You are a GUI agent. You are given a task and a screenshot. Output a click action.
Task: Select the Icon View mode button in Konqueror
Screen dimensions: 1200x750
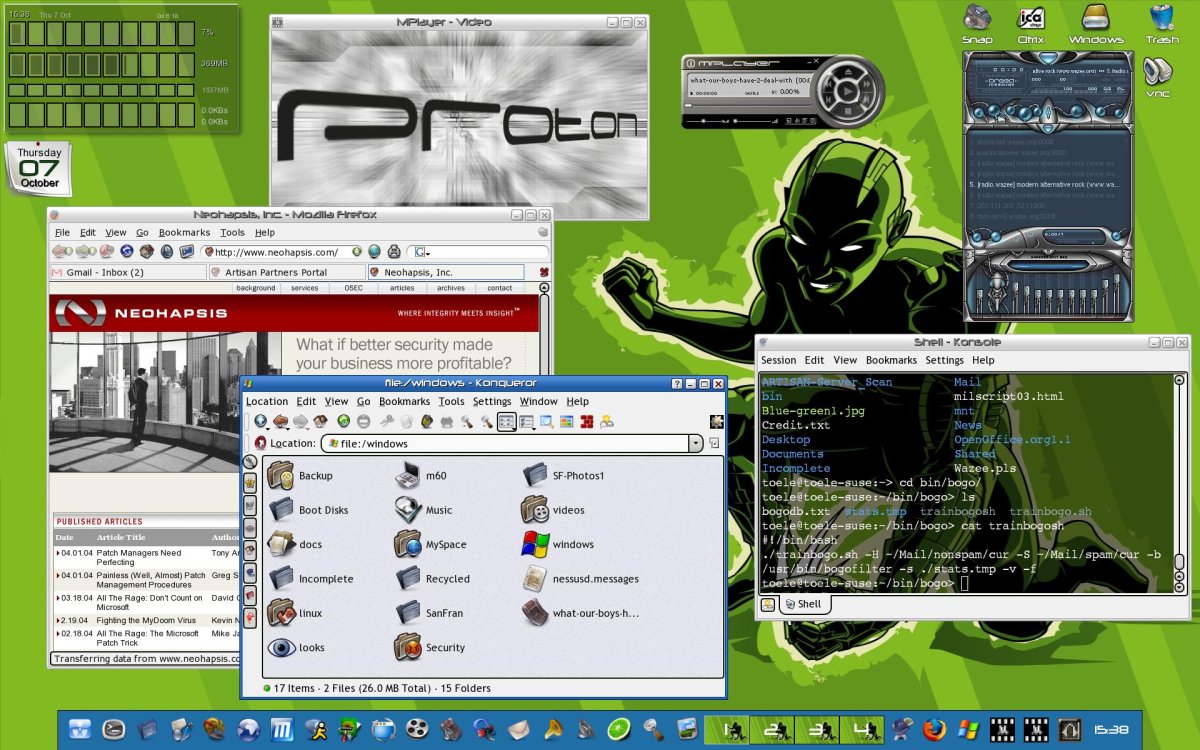click(x=507, y=421)
